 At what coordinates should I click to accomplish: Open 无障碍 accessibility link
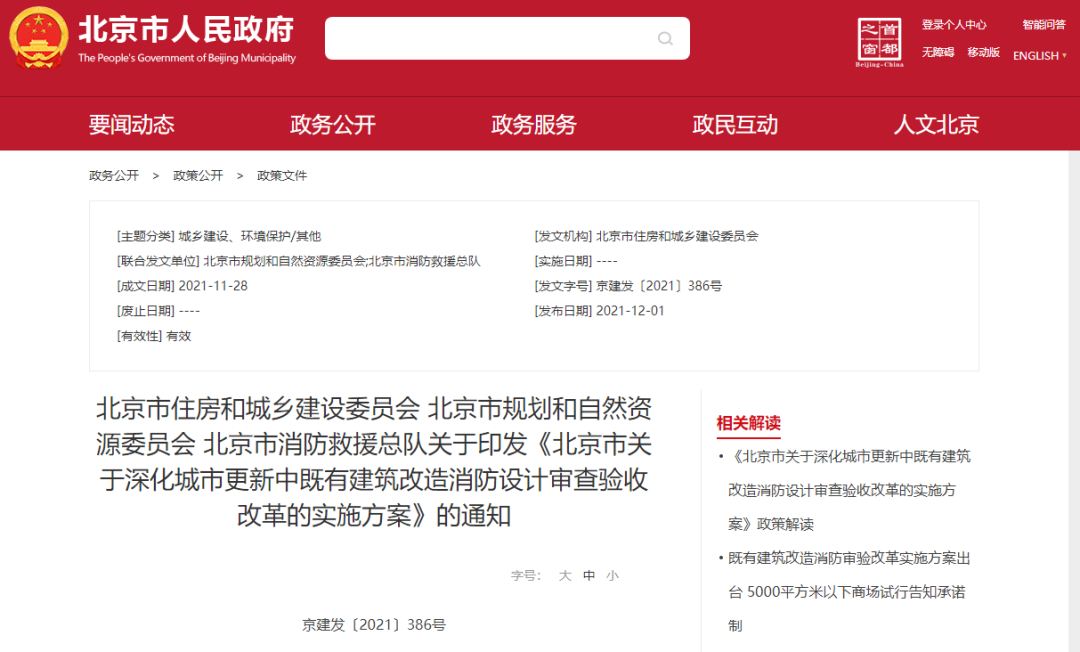938,52
